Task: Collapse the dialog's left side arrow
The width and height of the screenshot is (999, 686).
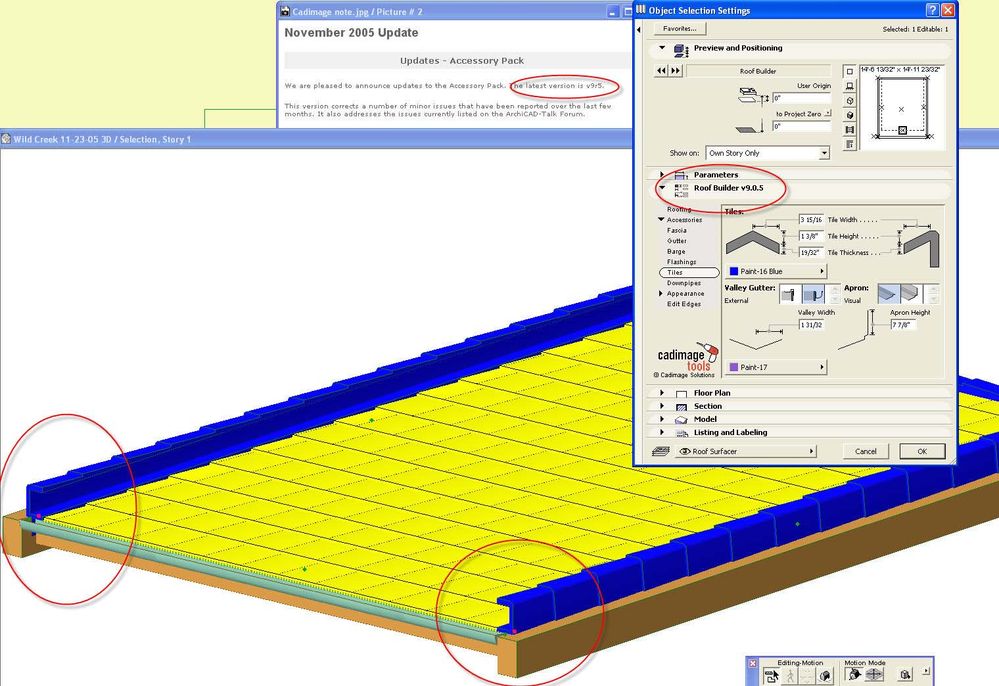Action: click(x=639, y=29)
